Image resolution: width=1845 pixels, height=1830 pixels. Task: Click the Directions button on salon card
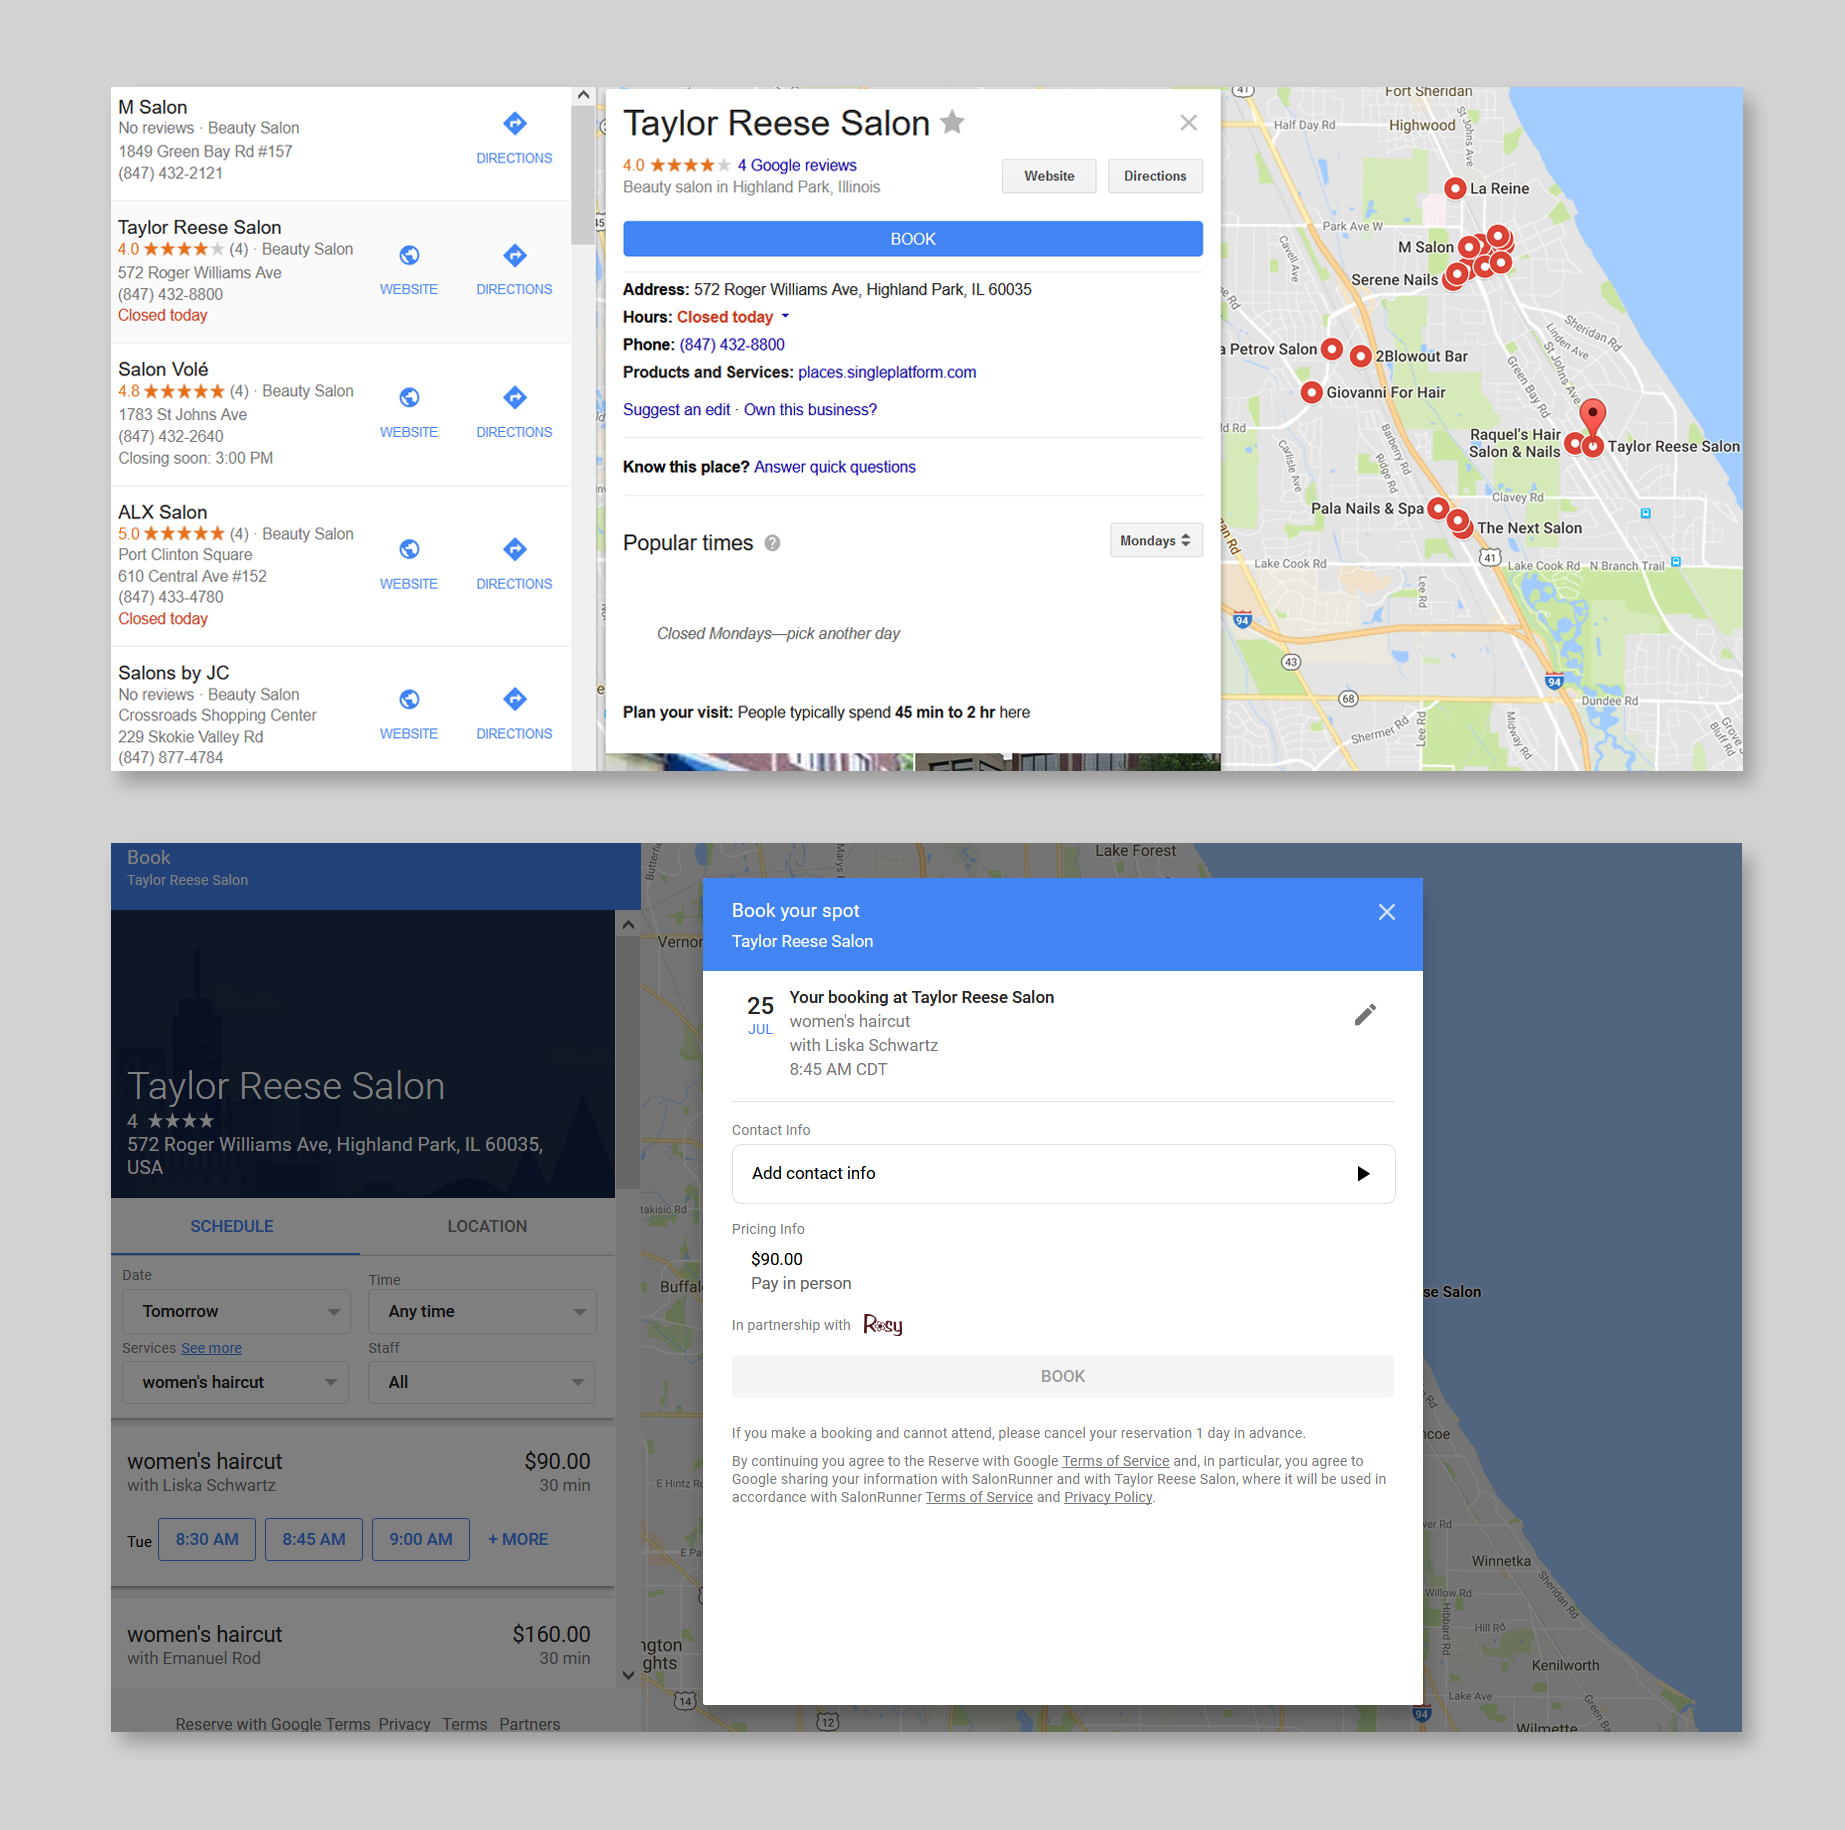pyautogui.click(x=1155, y=176)
